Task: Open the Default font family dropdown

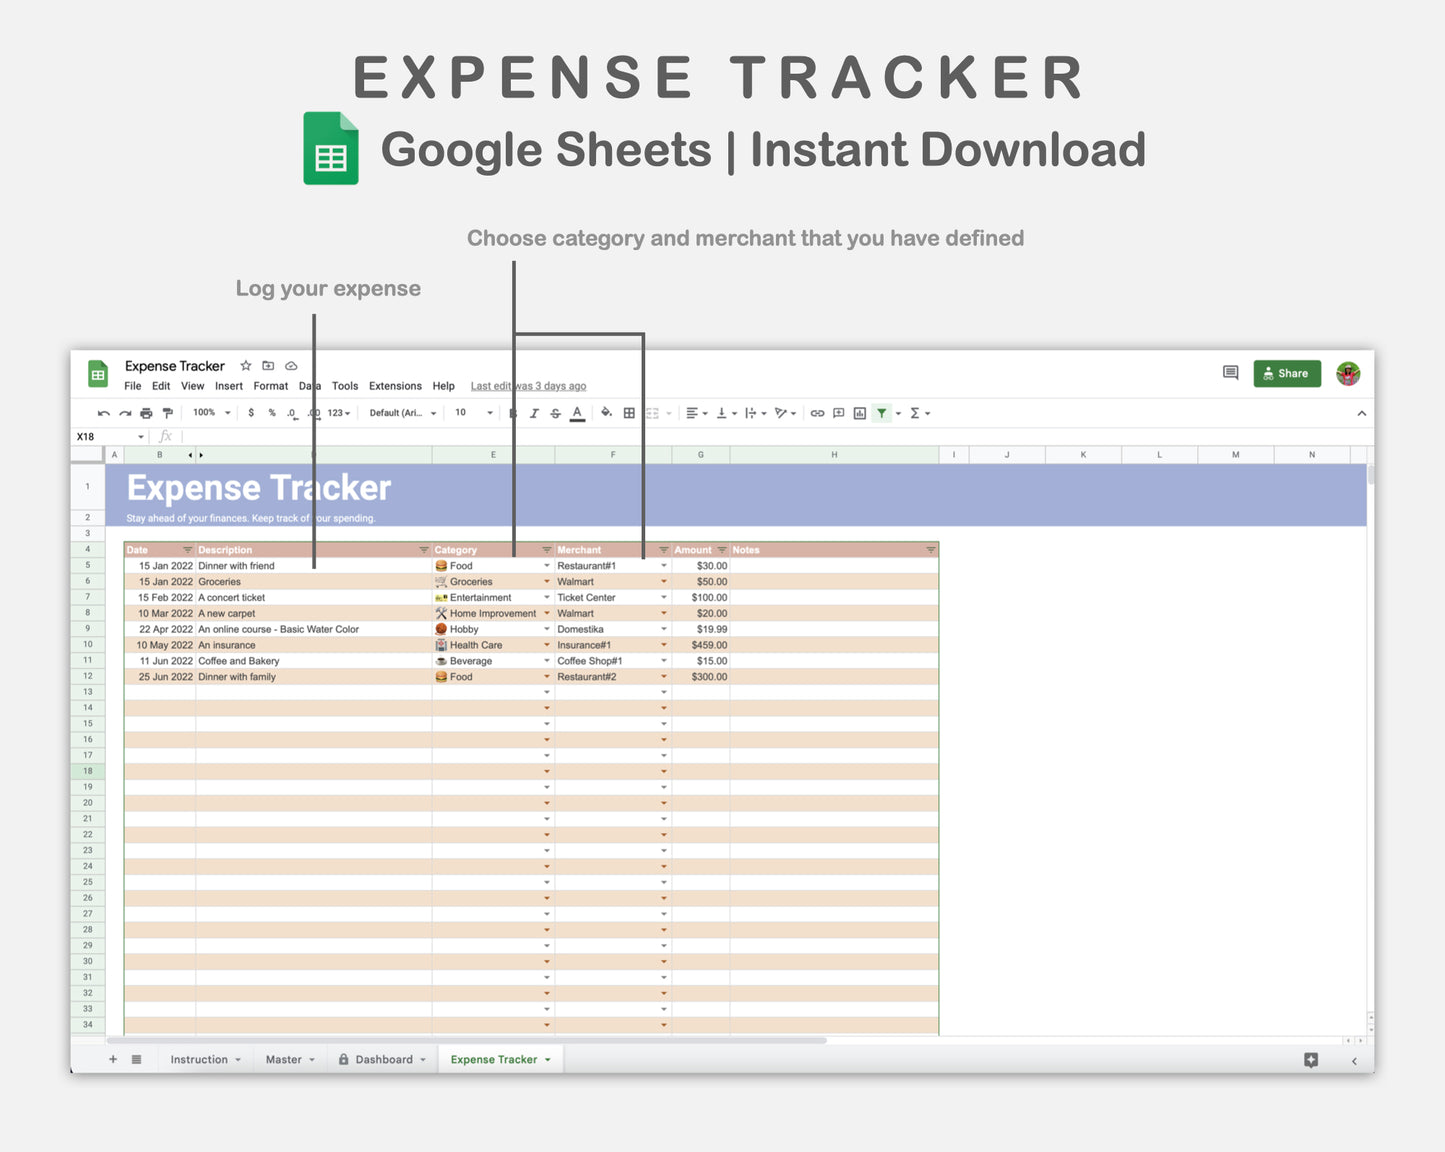Action: click(402, 413)
